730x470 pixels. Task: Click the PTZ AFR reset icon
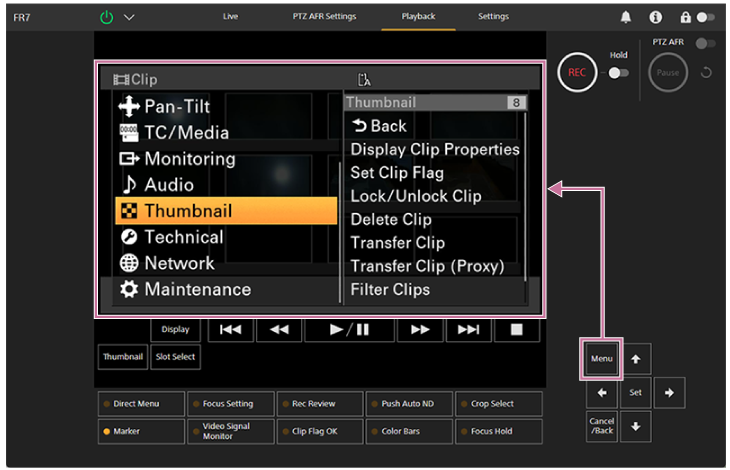tap(707, 73)
